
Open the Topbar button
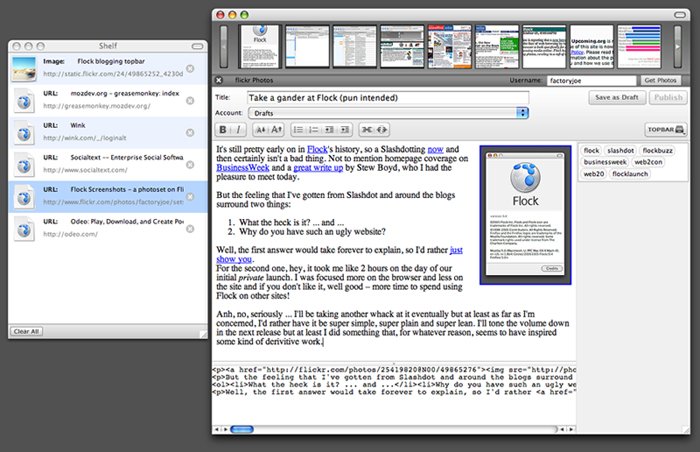pos(666,130)
